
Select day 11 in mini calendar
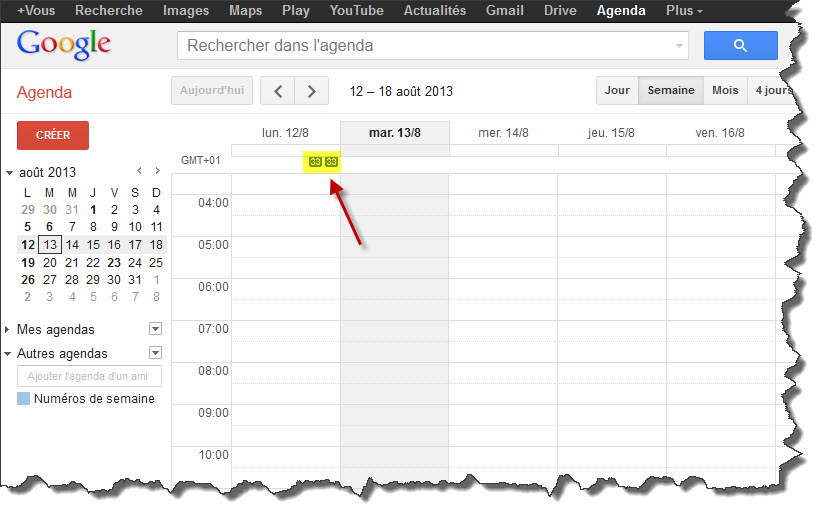(x=156, y=227)
